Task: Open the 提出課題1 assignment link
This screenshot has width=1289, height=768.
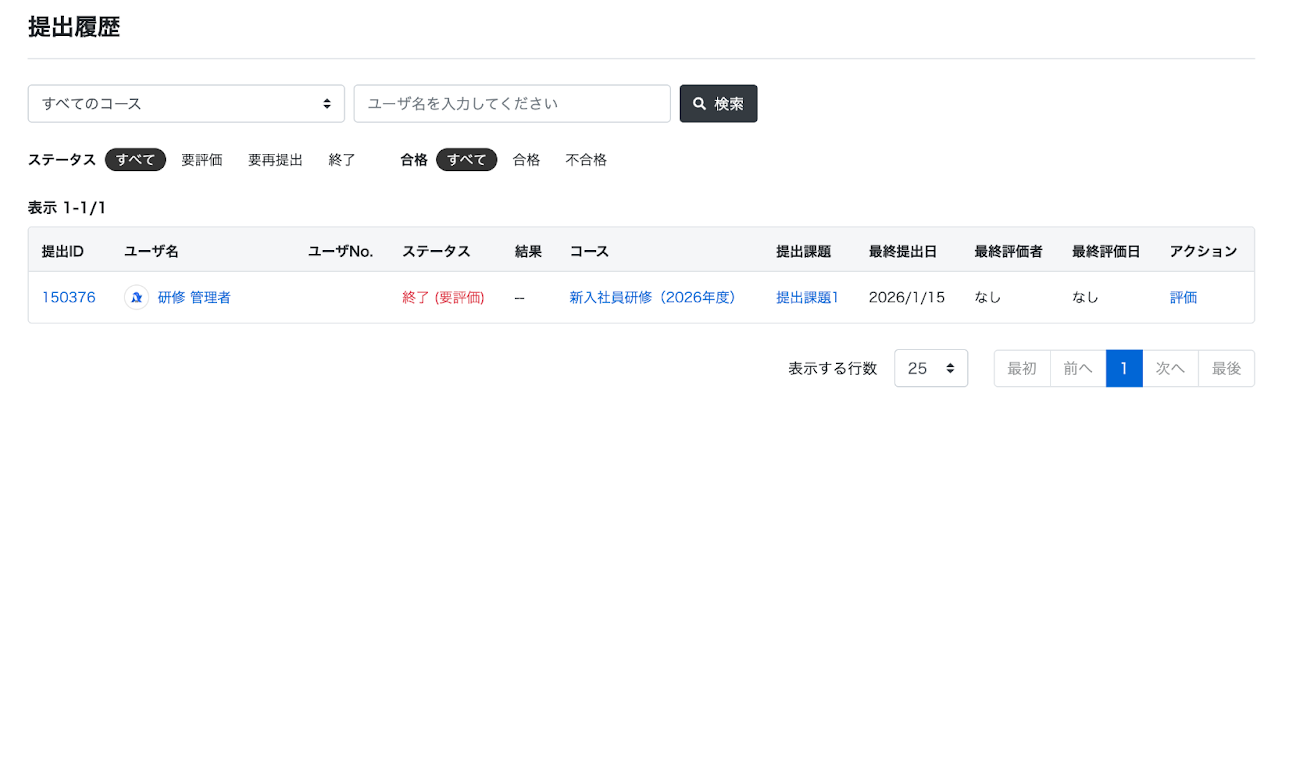Action: pyautogui.click(x=807, y=297)
